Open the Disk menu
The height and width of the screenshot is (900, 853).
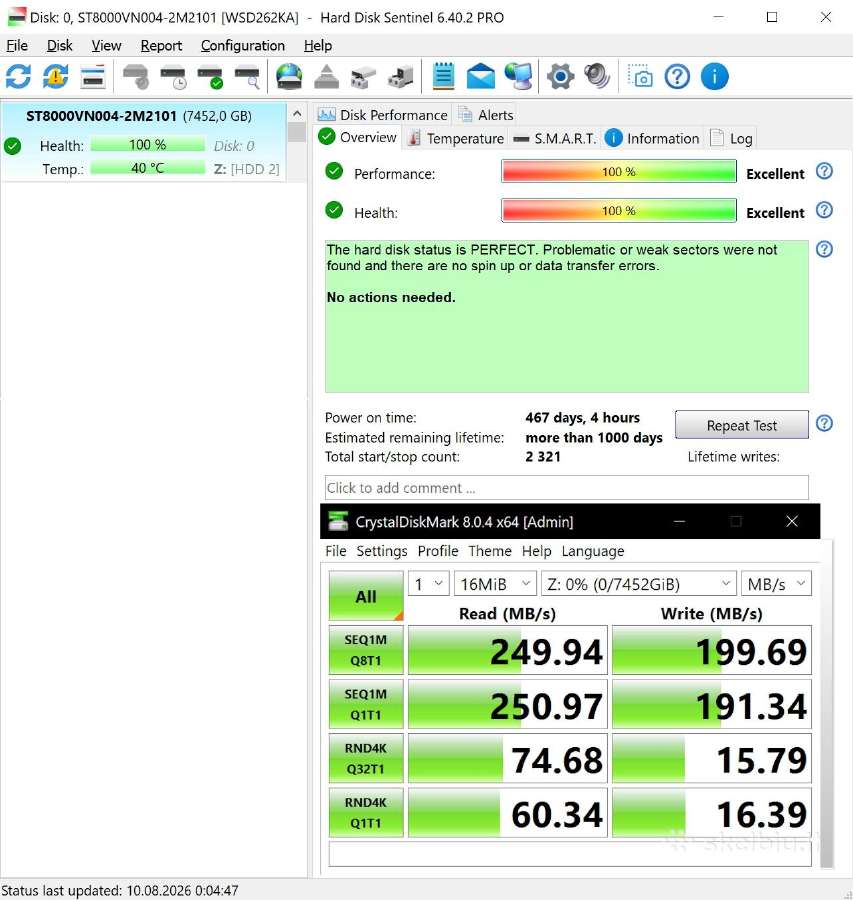tap(60, 45)
